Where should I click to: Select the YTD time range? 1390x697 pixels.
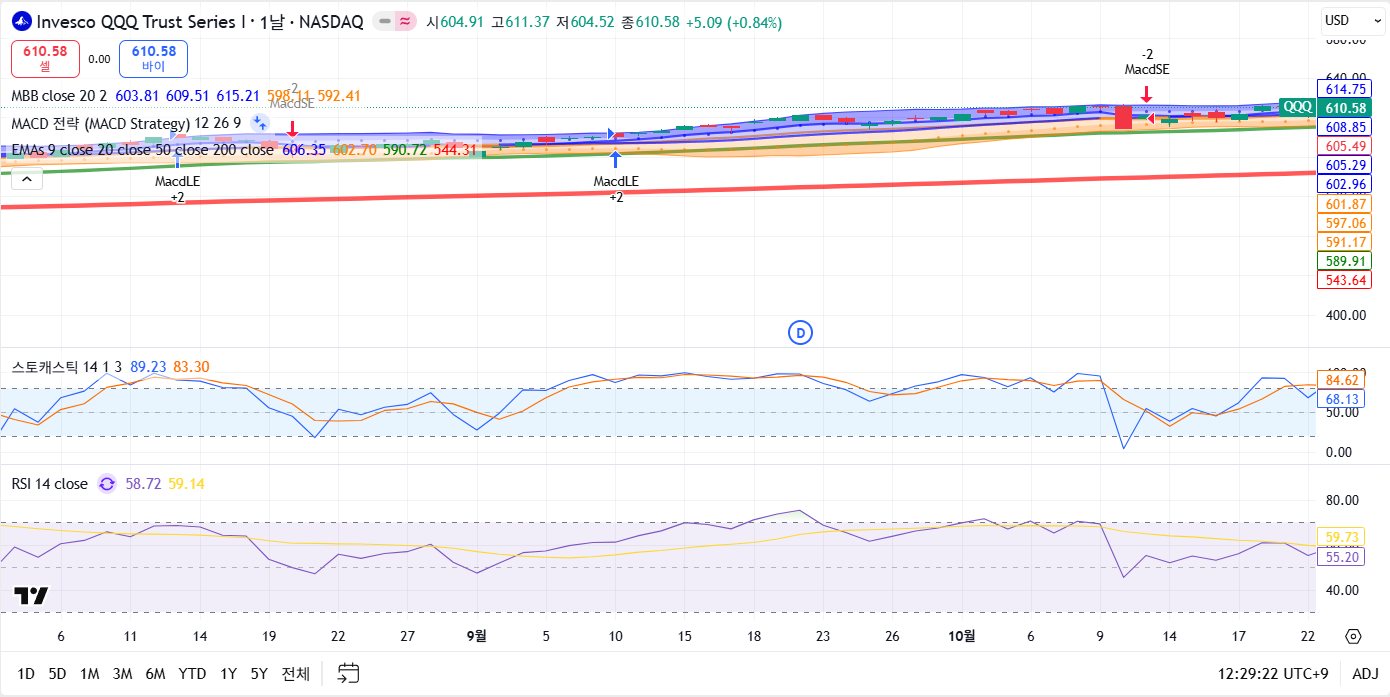click(x=192, y=674)
